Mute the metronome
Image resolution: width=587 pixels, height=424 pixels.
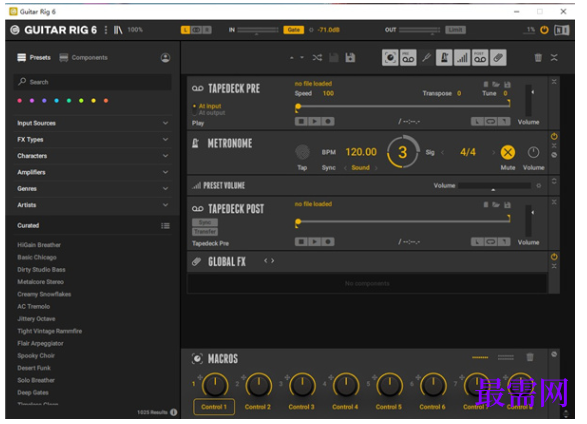pyautogui.click(x=508, y=152)
